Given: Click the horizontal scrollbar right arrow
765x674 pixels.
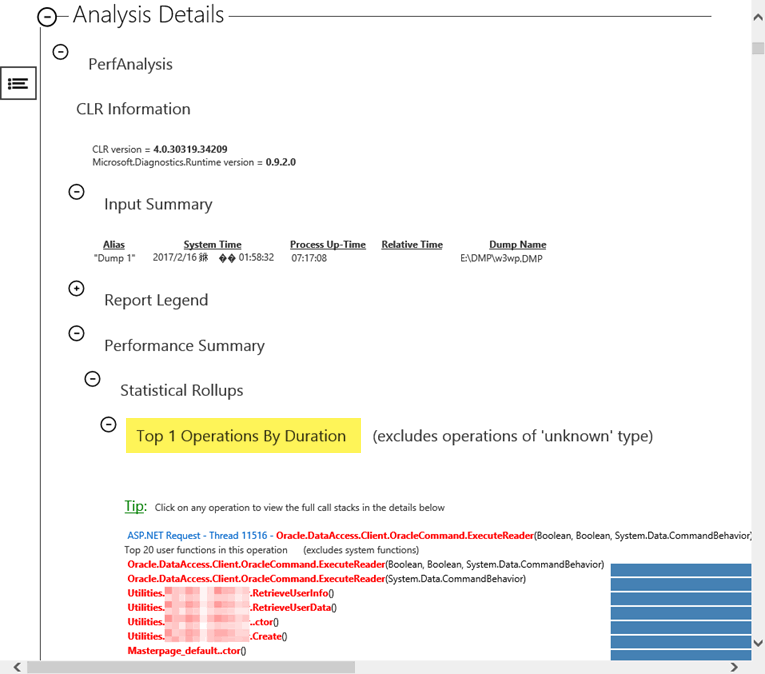Looking at the screenshot, I should pyautogui.click(x=734, y=667).
